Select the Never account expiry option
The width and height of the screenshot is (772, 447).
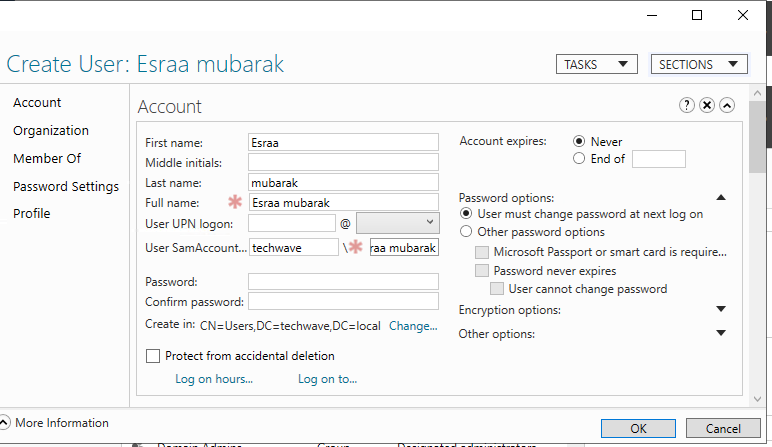tap(579, 142)
